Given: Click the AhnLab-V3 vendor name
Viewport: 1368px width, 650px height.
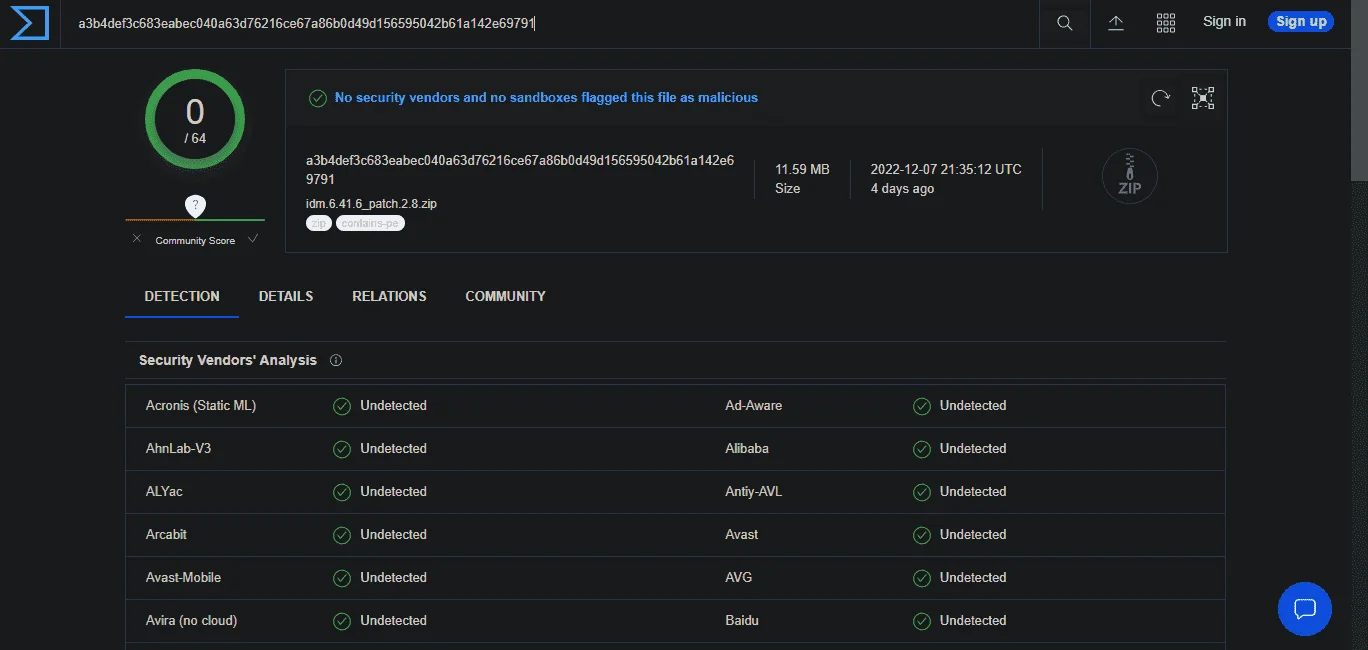Looking at the screenshot, I should click(x=178, y=449).
